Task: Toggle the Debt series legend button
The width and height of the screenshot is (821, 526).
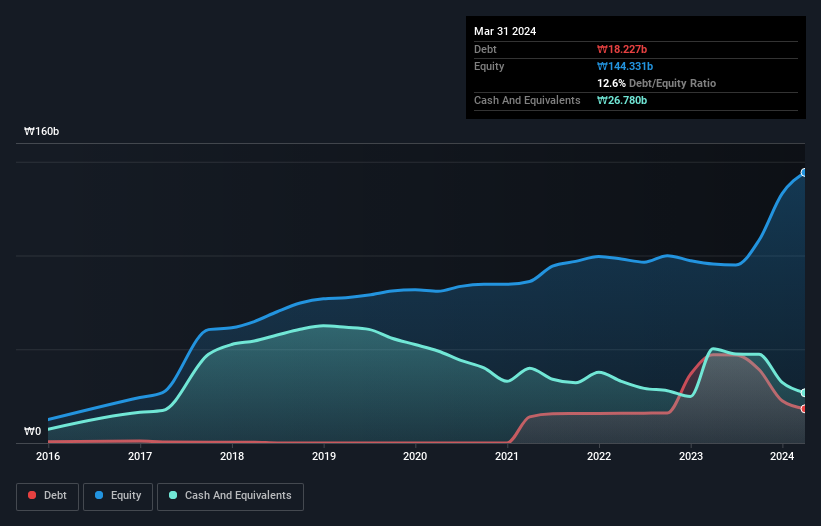Action: click(48, 496)
